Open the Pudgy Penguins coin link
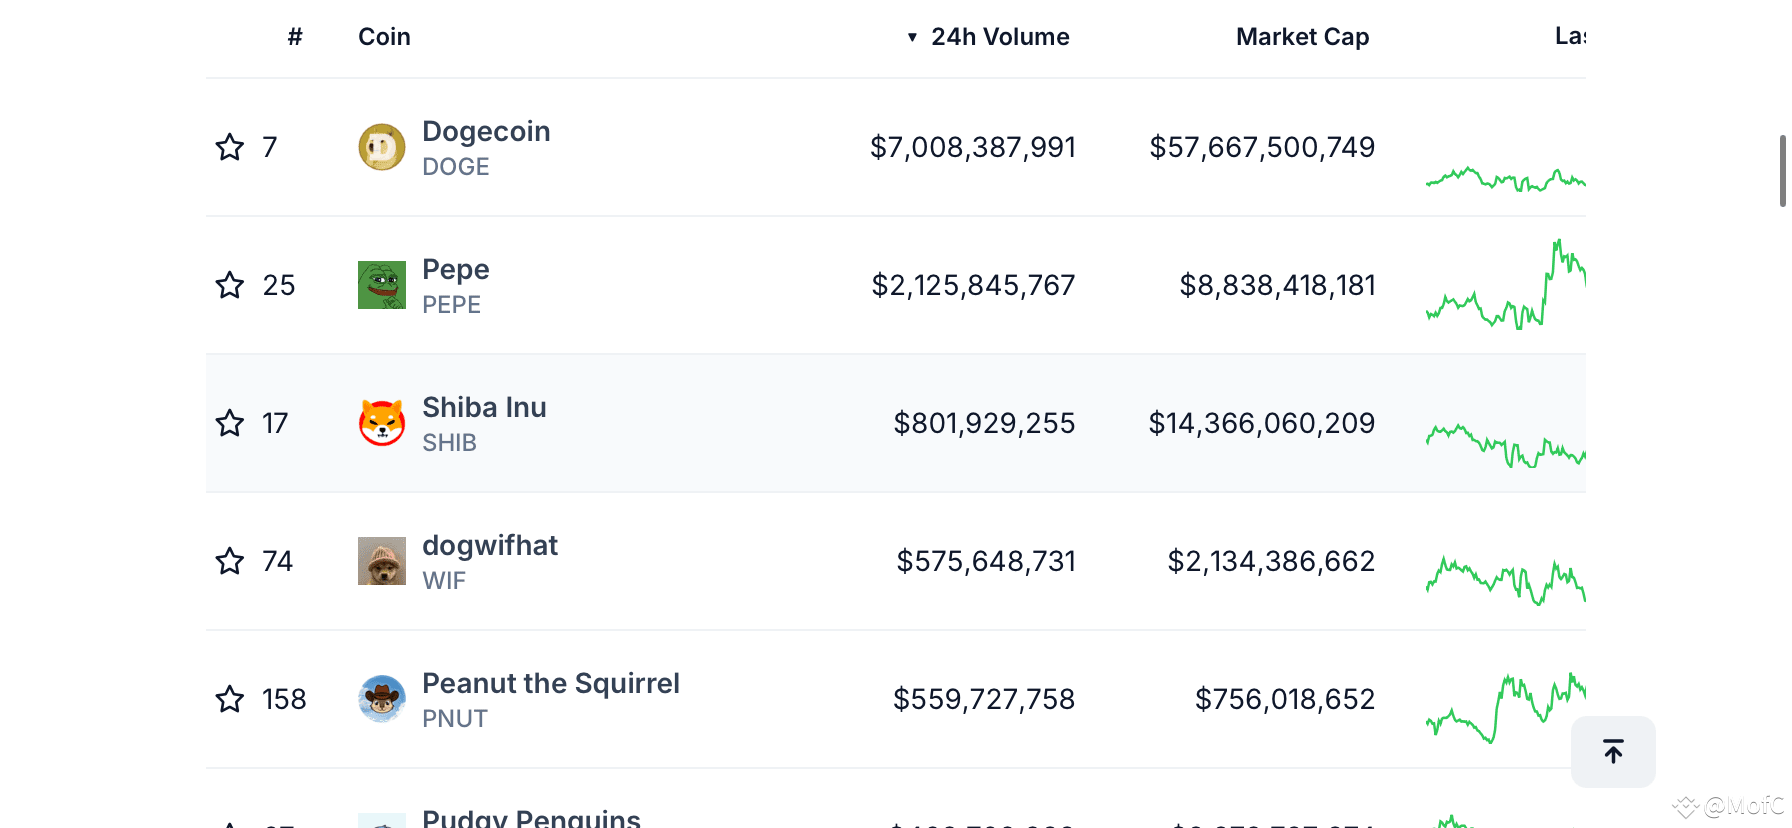This screenshot has width=1792, height=828. (531, 817)
